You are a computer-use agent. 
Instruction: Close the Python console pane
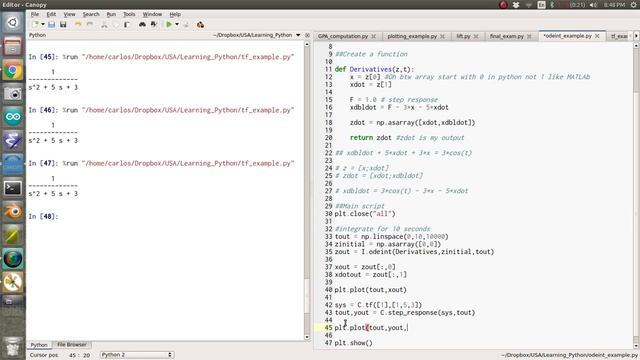click(x=307, y=36)
